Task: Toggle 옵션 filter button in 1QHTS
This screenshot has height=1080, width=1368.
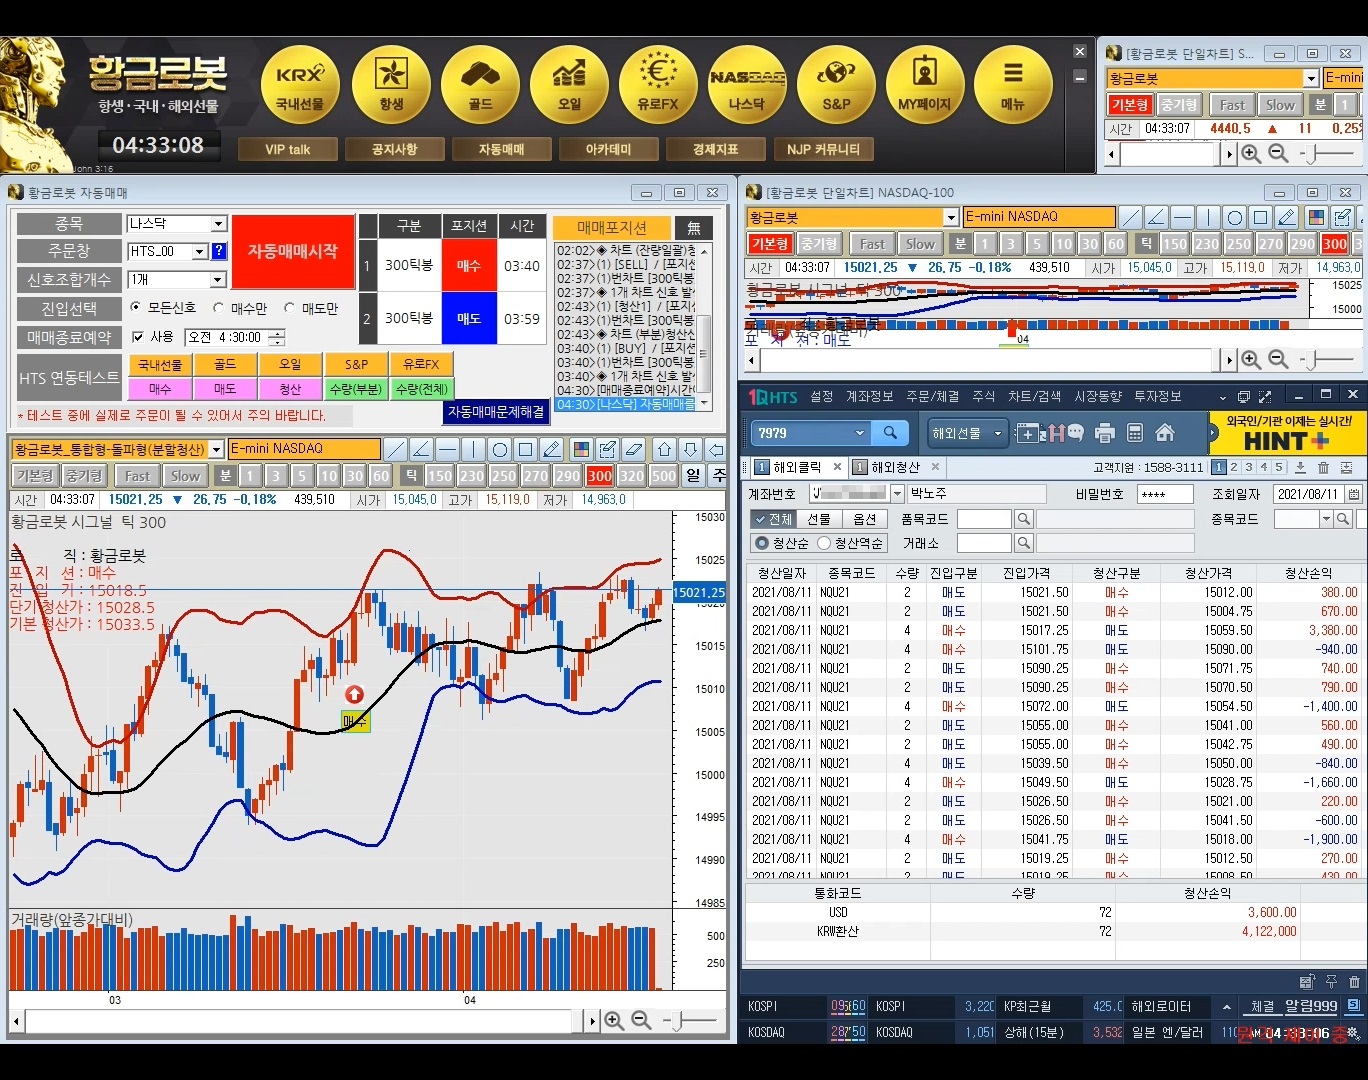Action: click(864, 519)
